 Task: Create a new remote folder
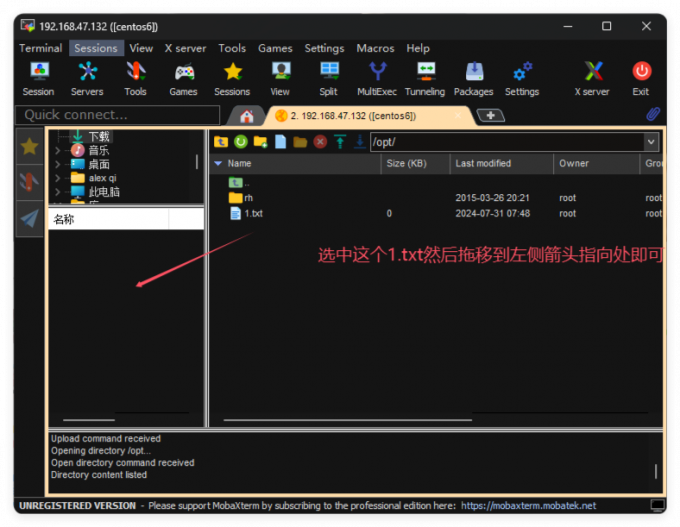(x=261, y=142)
